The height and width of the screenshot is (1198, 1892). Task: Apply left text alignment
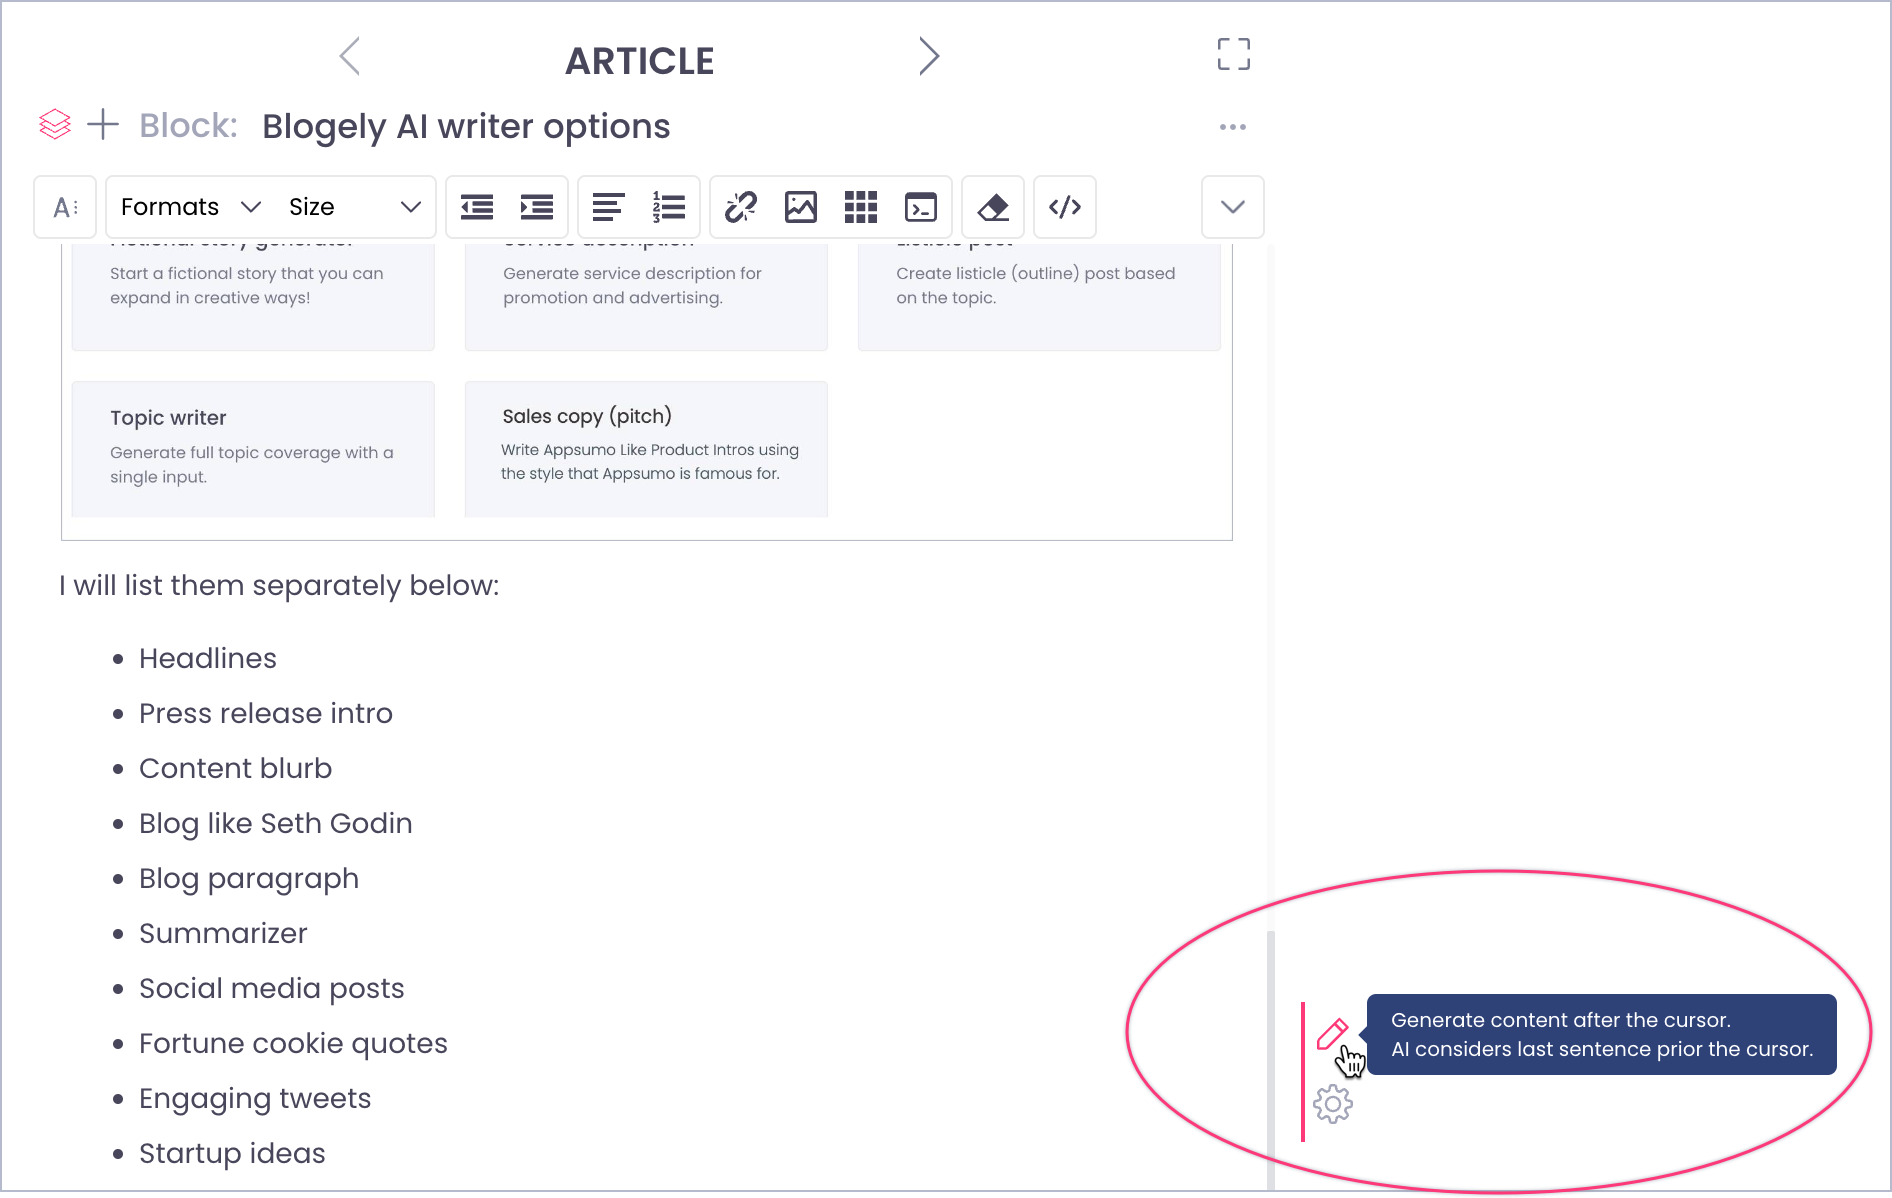coord(608,207)
